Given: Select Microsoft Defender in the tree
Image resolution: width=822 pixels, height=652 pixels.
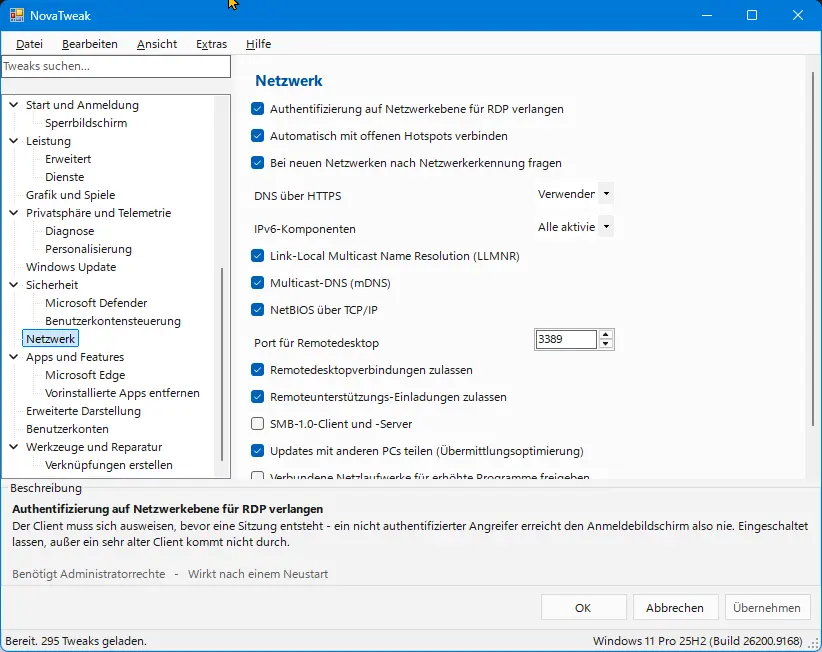Looking at the screenshot, I should pos(96,303).
